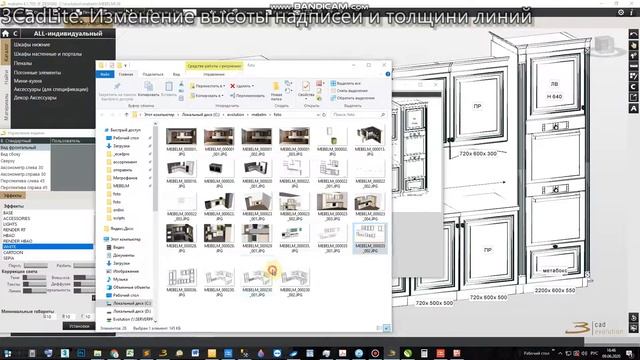
Task: Select the MEBELM folder in navigation pane
Action: (x=121, y=186)
